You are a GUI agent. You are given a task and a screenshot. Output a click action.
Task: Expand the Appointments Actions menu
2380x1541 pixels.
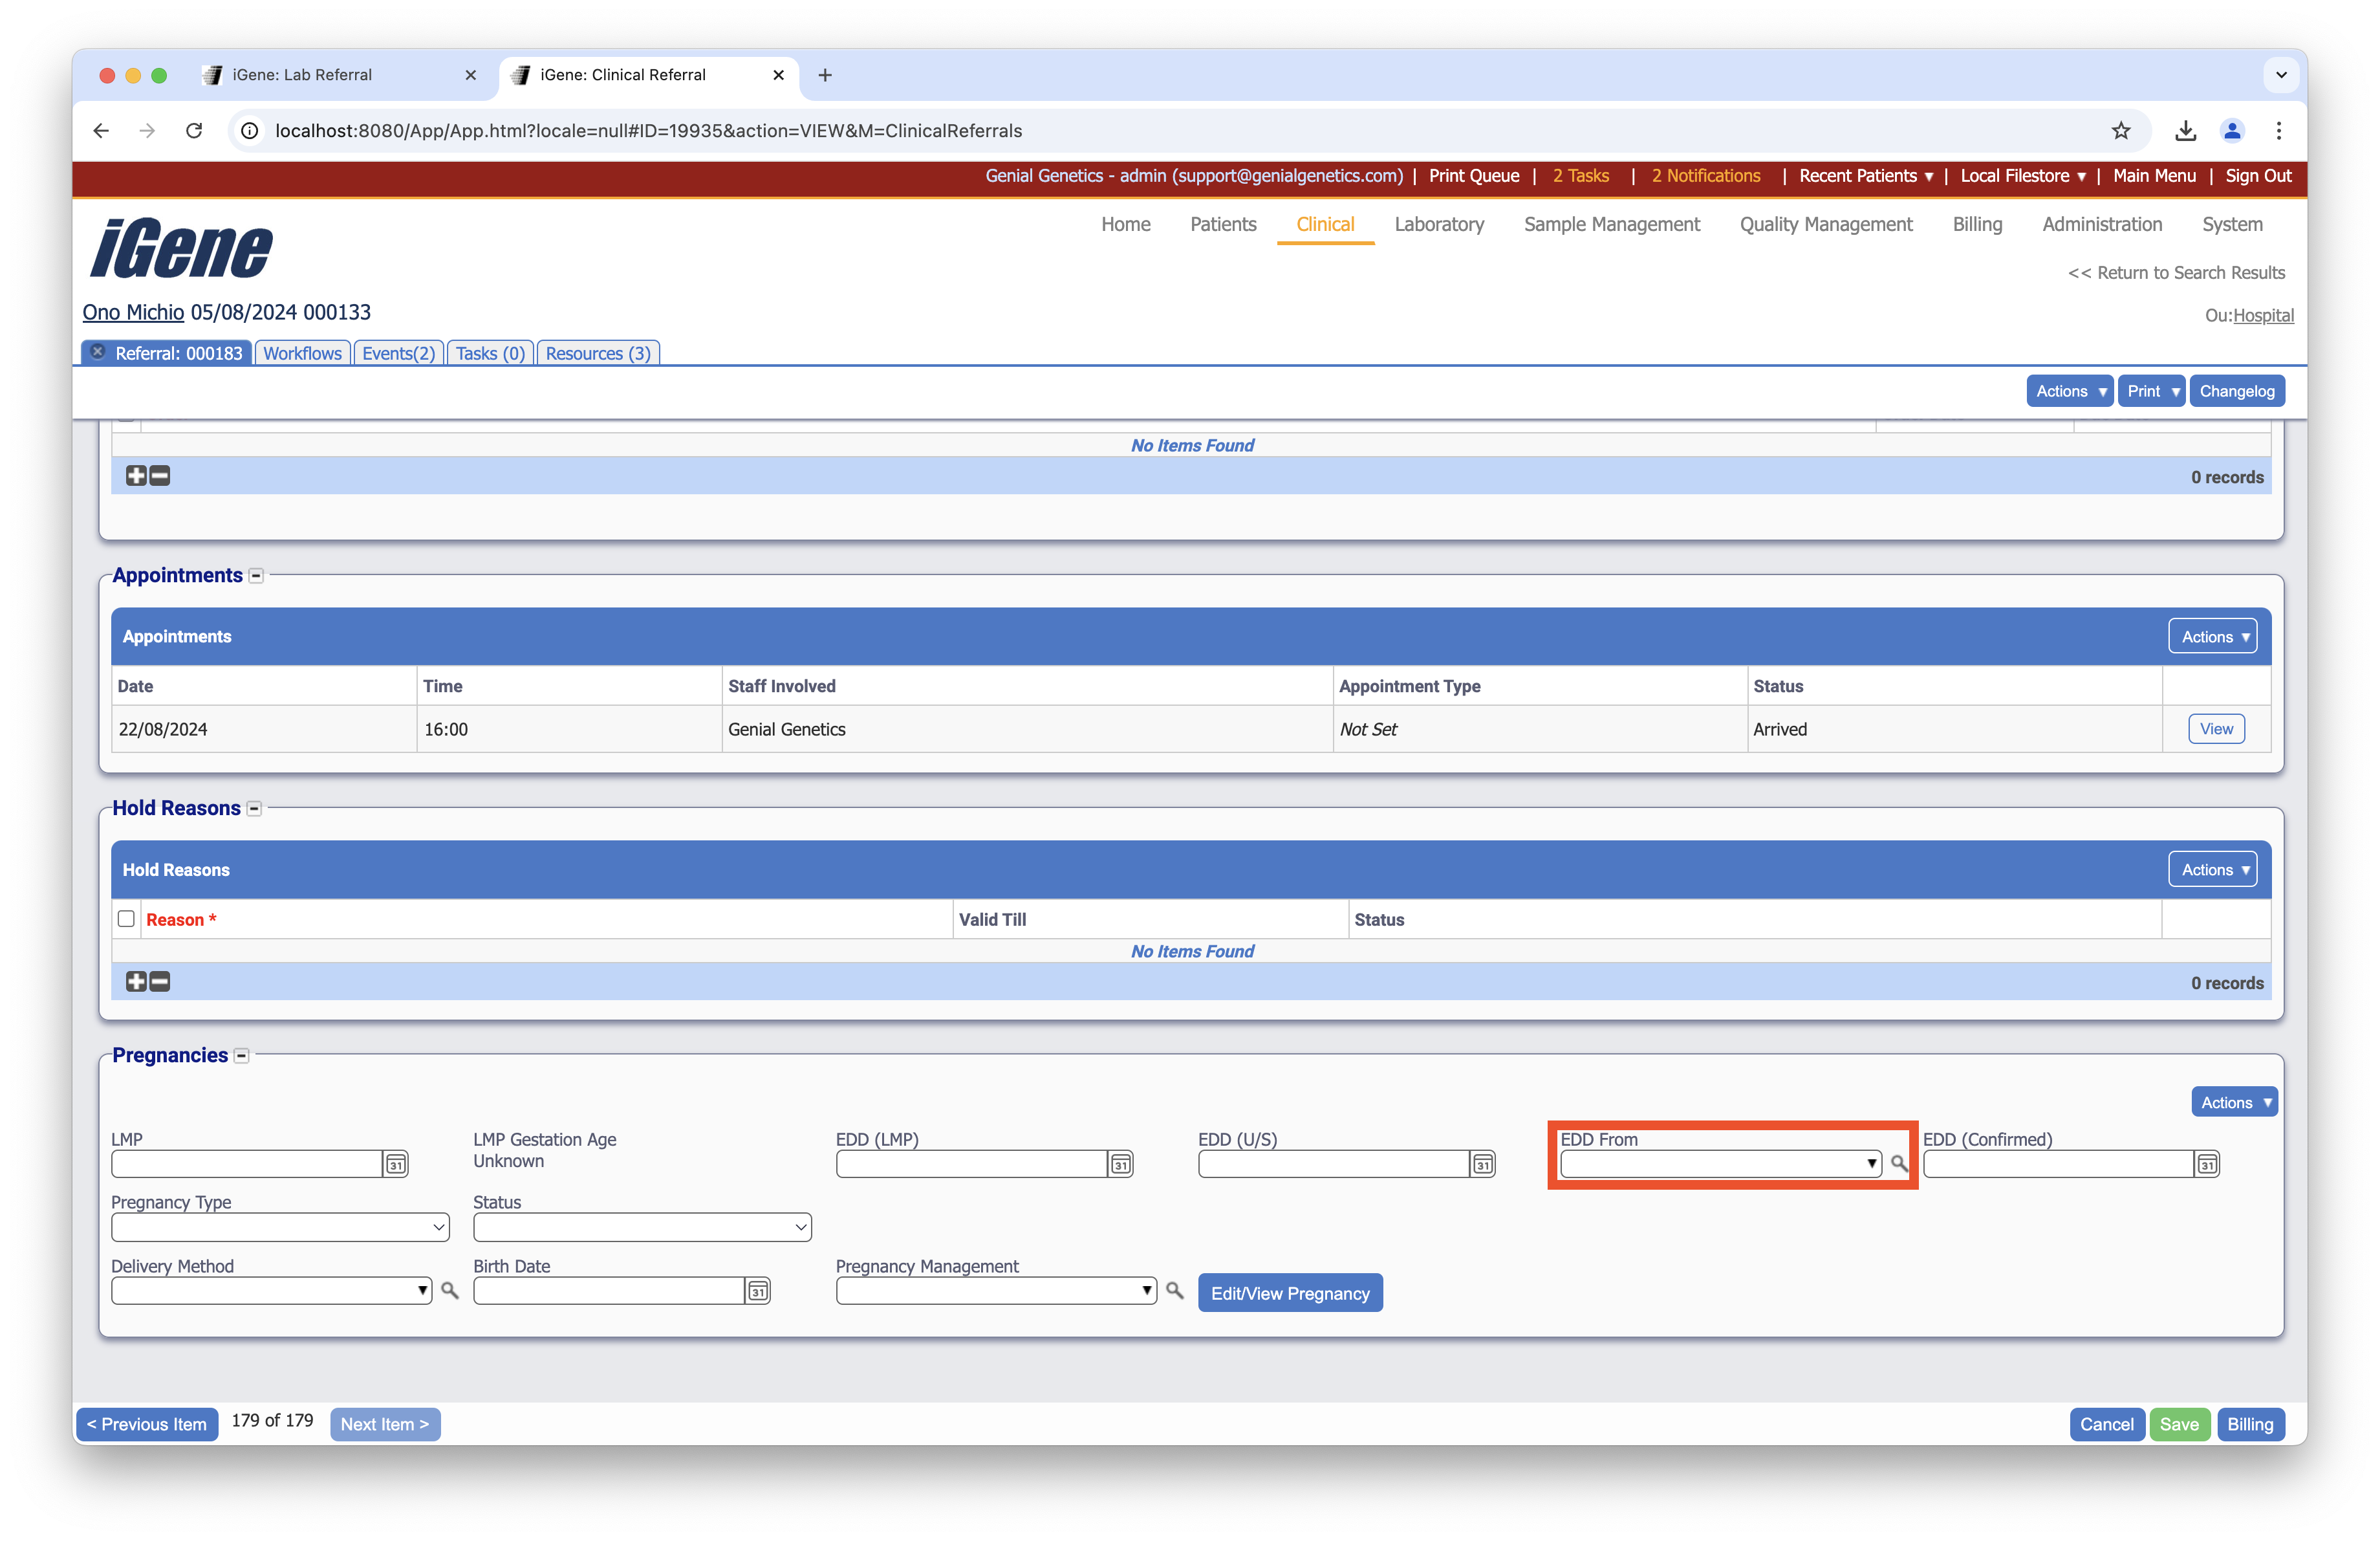click(2213, 637)
